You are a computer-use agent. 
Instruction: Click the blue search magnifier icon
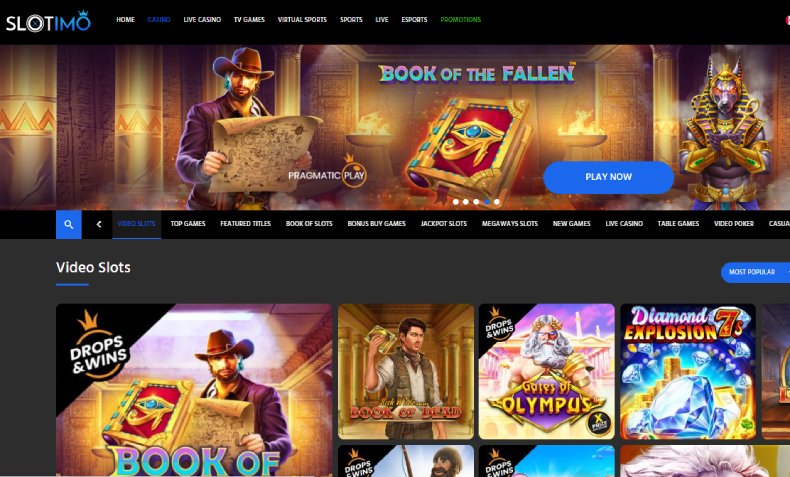point(69,224)
